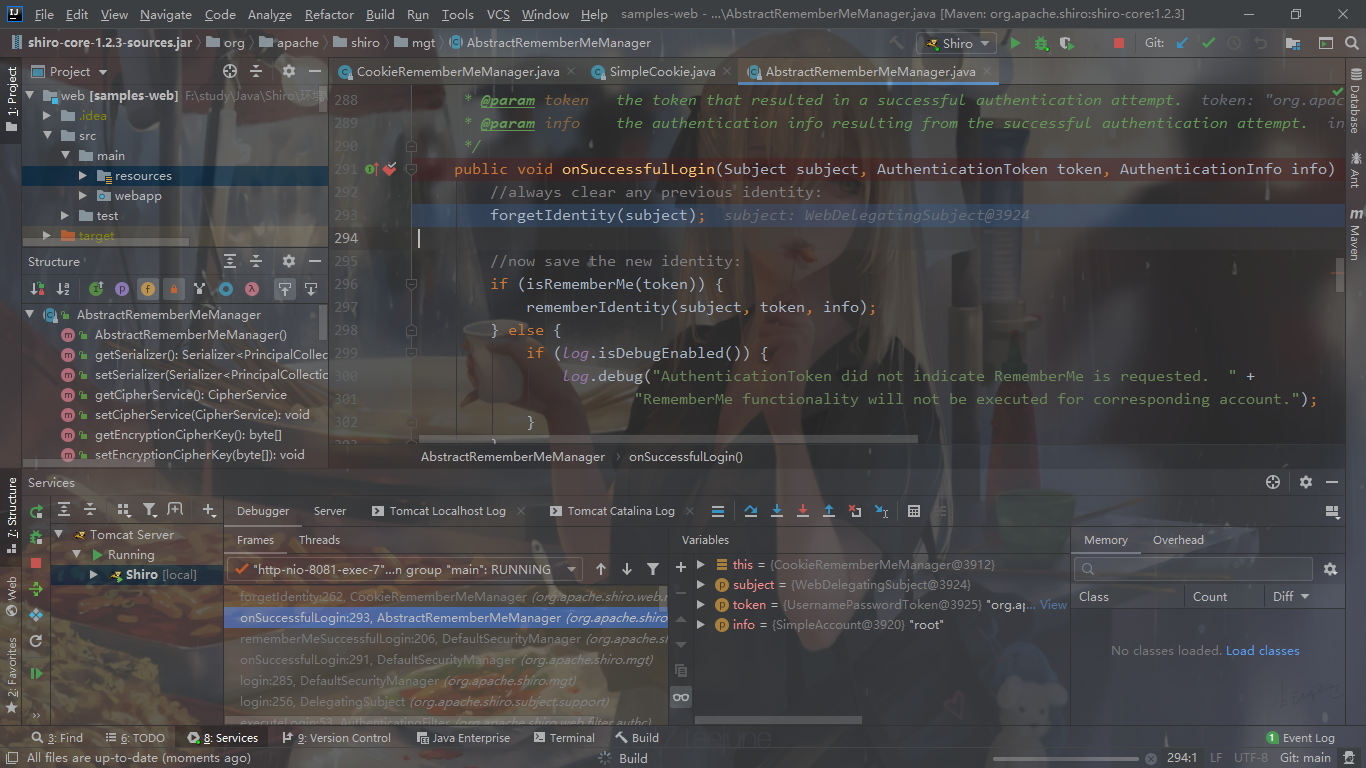Click the Load classes link
Image resolution: width=1366 pixels, height=768 pixels.
(x=1263, y=651)
